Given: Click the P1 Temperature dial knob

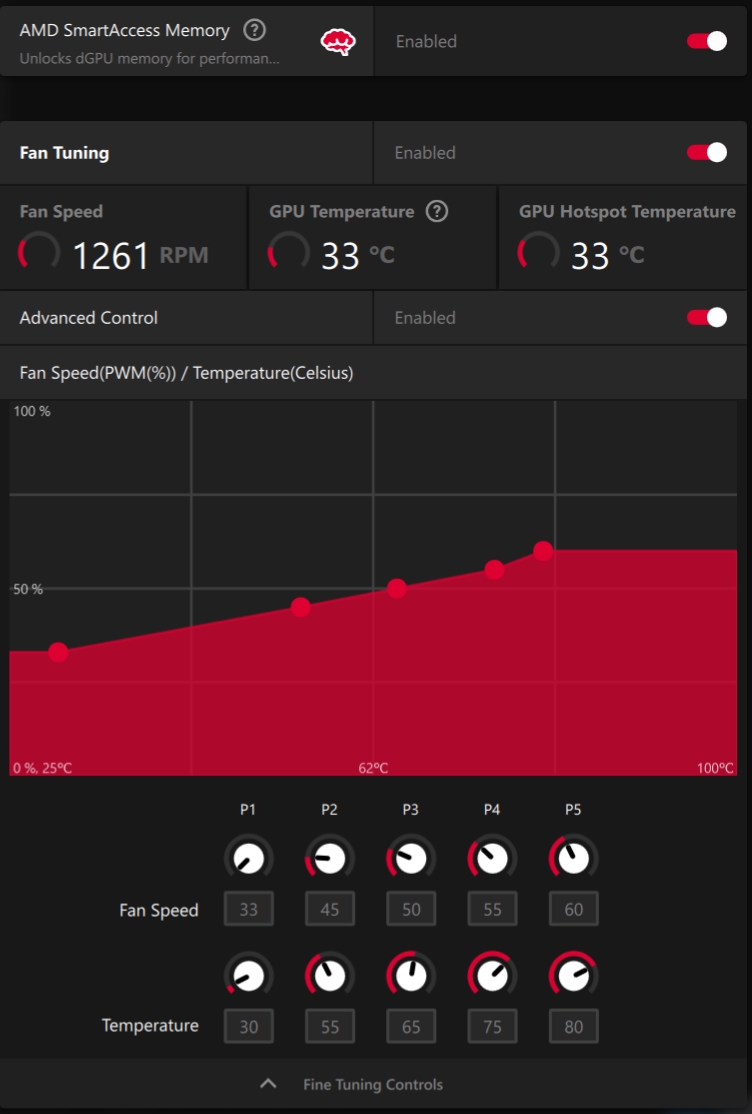Looking at the screenshot, I should click(248, 975).
